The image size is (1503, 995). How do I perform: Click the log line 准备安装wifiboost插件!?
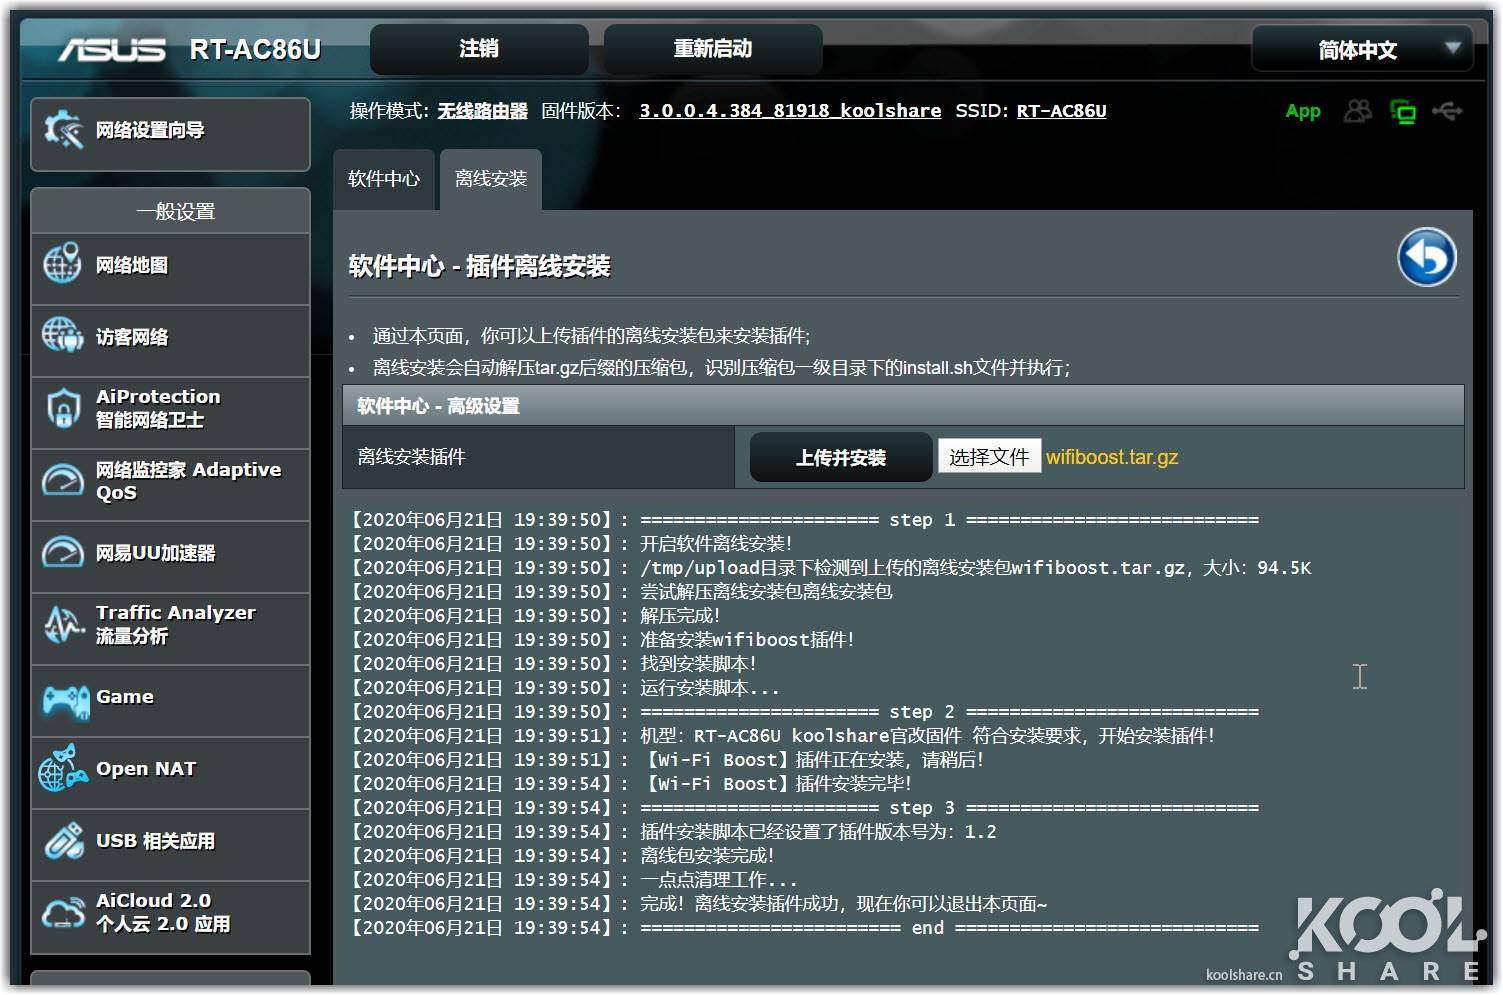point(602,640)
